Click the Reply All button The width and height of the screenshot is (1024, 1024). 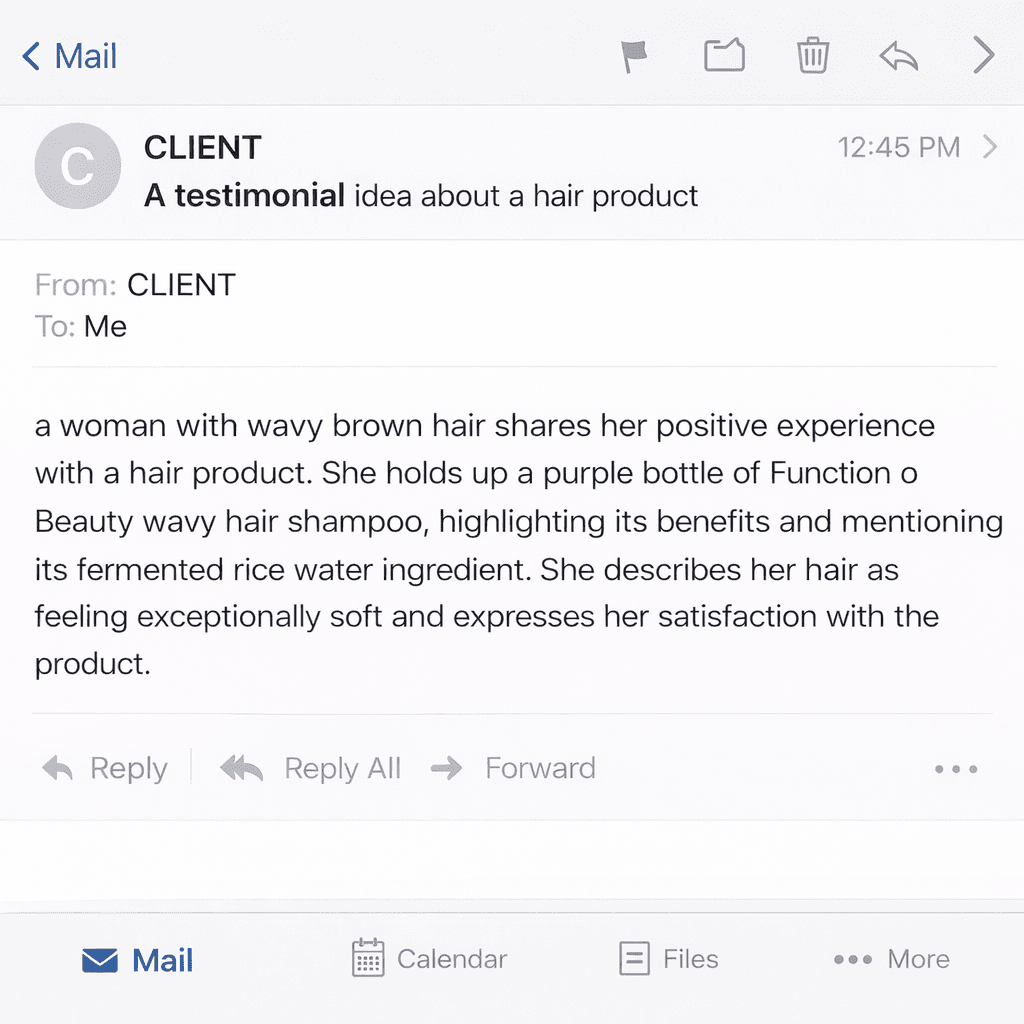point(311,768)
